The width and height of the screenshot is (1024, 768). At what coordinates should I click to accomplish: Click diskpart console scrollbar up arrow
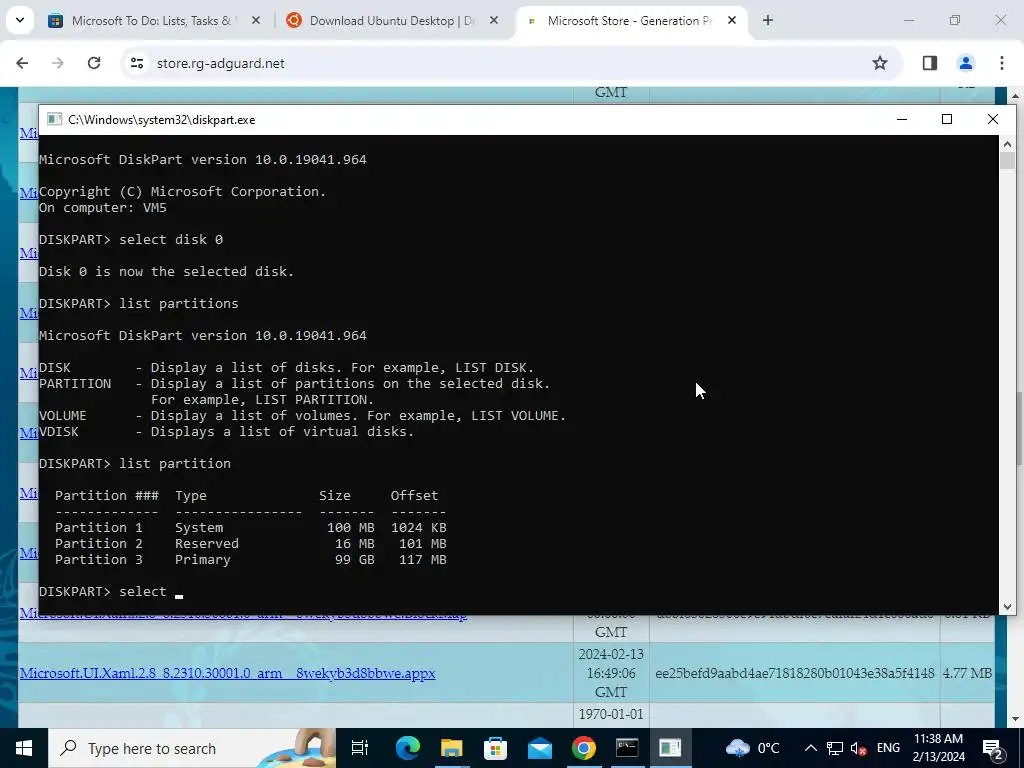coord(1007,144)
